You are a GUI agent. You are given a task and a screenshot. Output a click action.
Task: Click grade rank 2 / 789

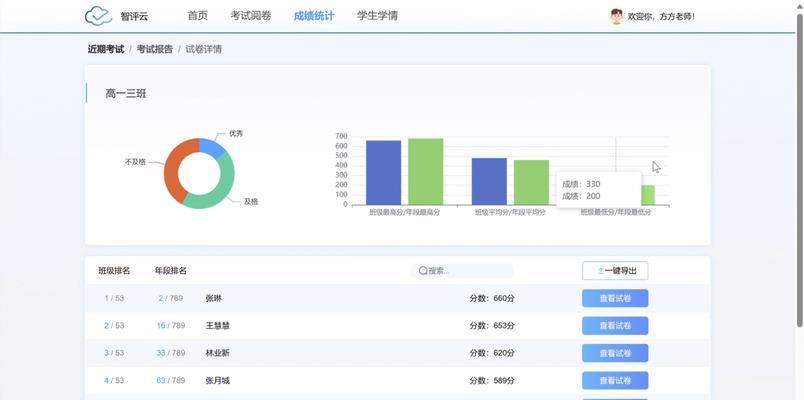pos(171,298)
